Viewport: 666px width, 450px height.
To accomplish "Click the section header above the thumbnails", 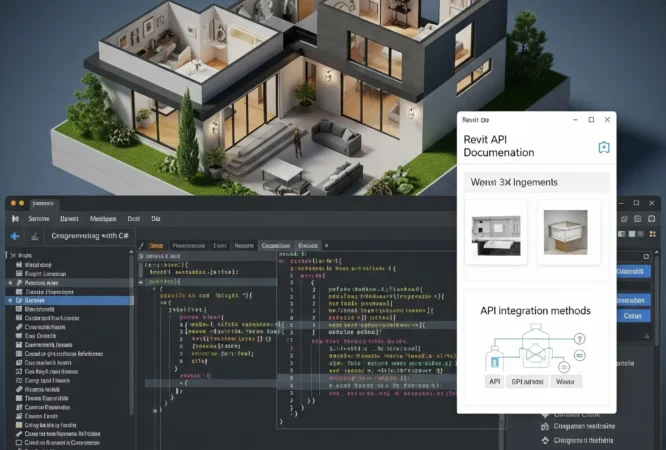I will 536,182.
